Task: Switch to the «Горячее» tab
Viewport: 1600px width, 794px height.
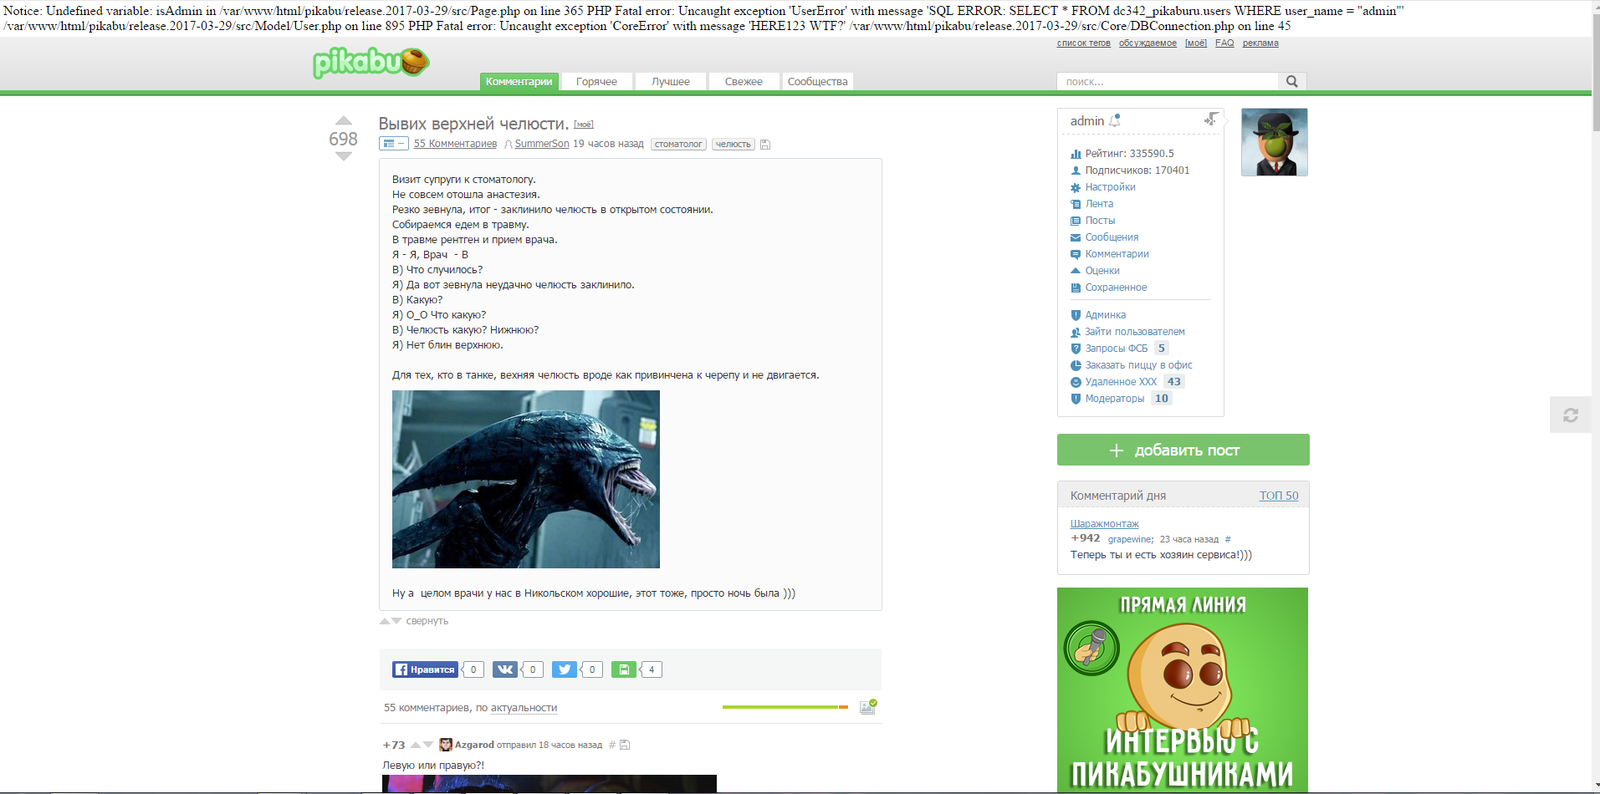Action: [596, 82]
